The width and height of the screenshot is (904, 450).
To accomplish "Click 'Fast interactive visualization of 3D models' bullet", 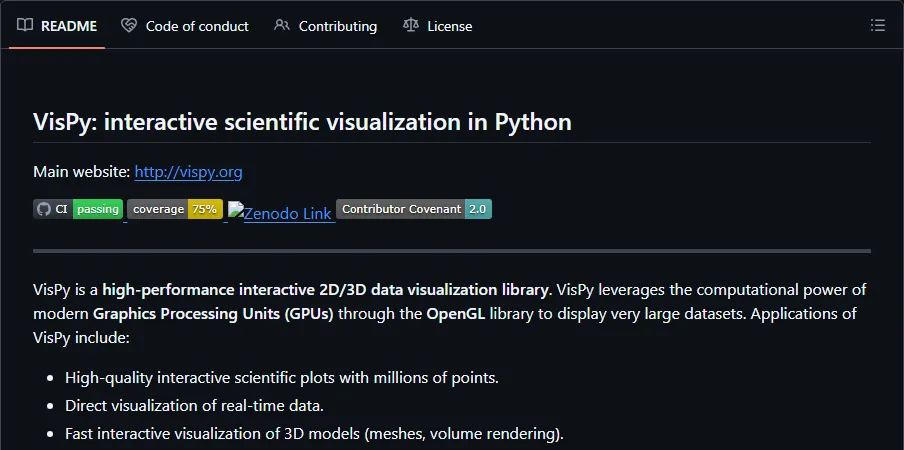I will (314, 433).
